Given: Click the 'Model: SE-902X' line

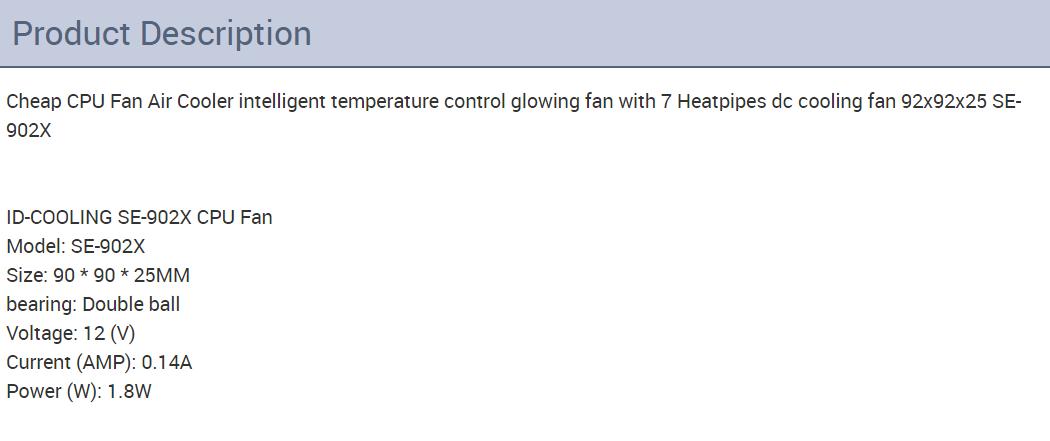Looking at the screenshot, I should point(76,246).
